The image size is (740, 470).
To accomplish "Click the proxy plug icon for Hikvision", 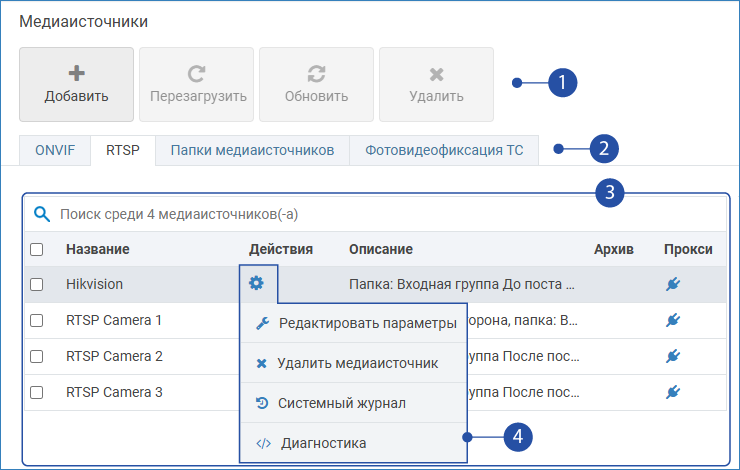I will tap(673, 284).
